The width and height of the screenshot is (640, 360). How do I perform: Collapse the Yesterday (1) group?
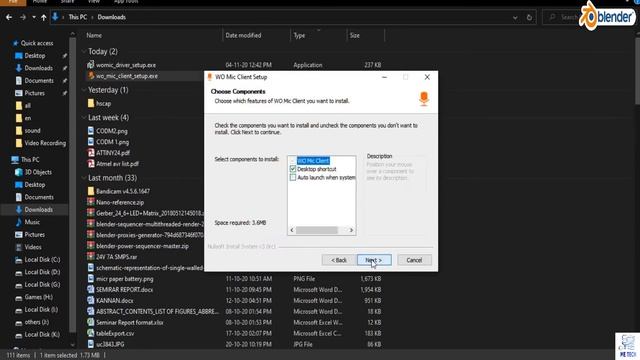pyautogui.click(x=84, y=90)
